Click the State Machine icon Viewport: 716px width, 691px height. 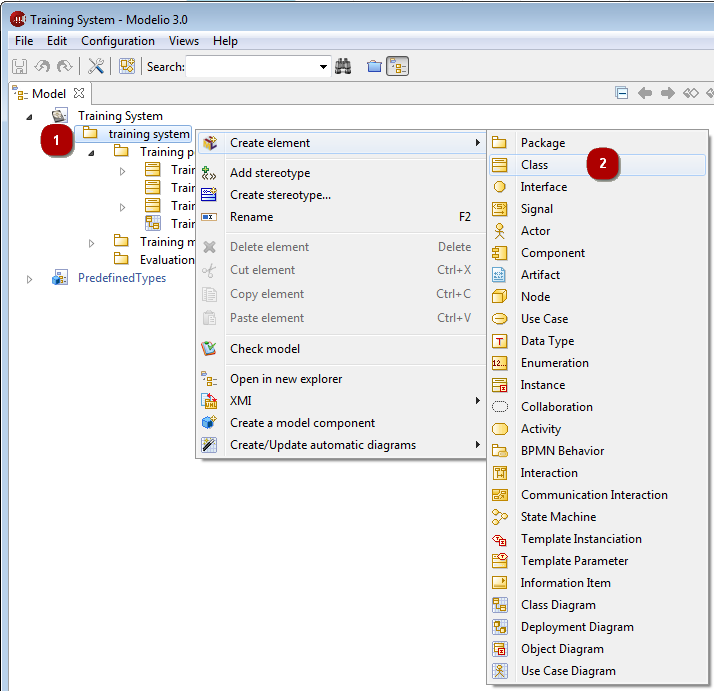(x=500, y=517)
